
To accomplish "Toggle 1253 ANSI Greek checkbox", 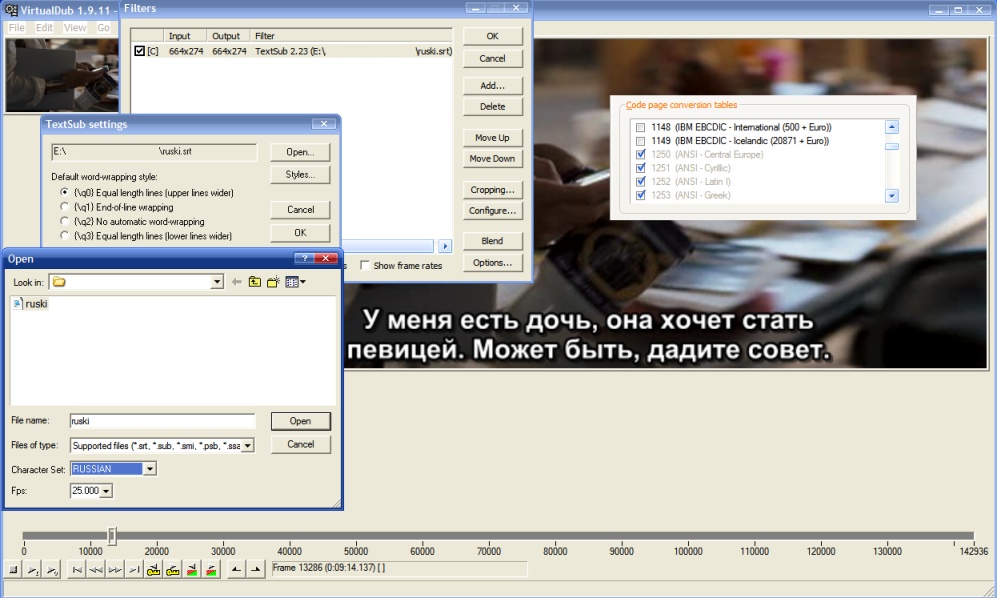I will tap(640, 195).
